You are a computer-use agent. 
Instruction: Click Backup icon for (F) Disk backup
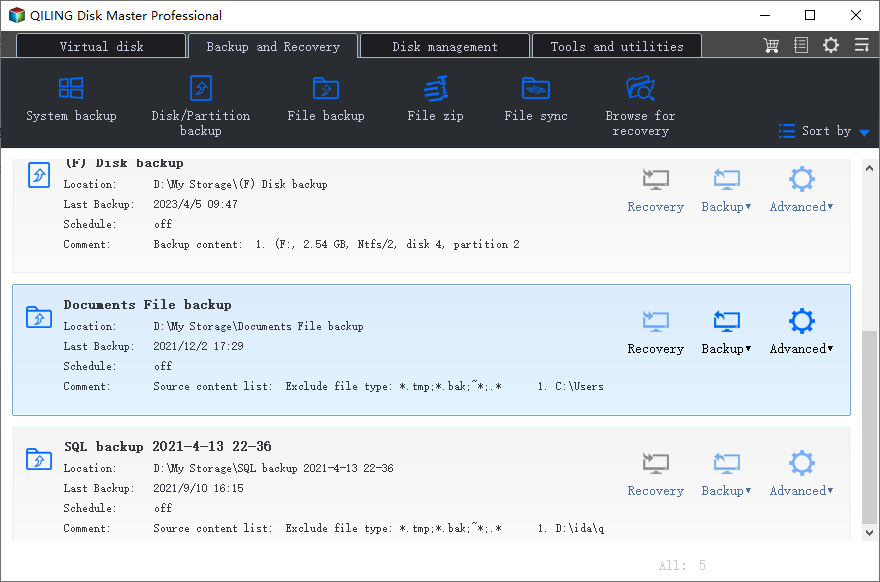pos(727,180)
